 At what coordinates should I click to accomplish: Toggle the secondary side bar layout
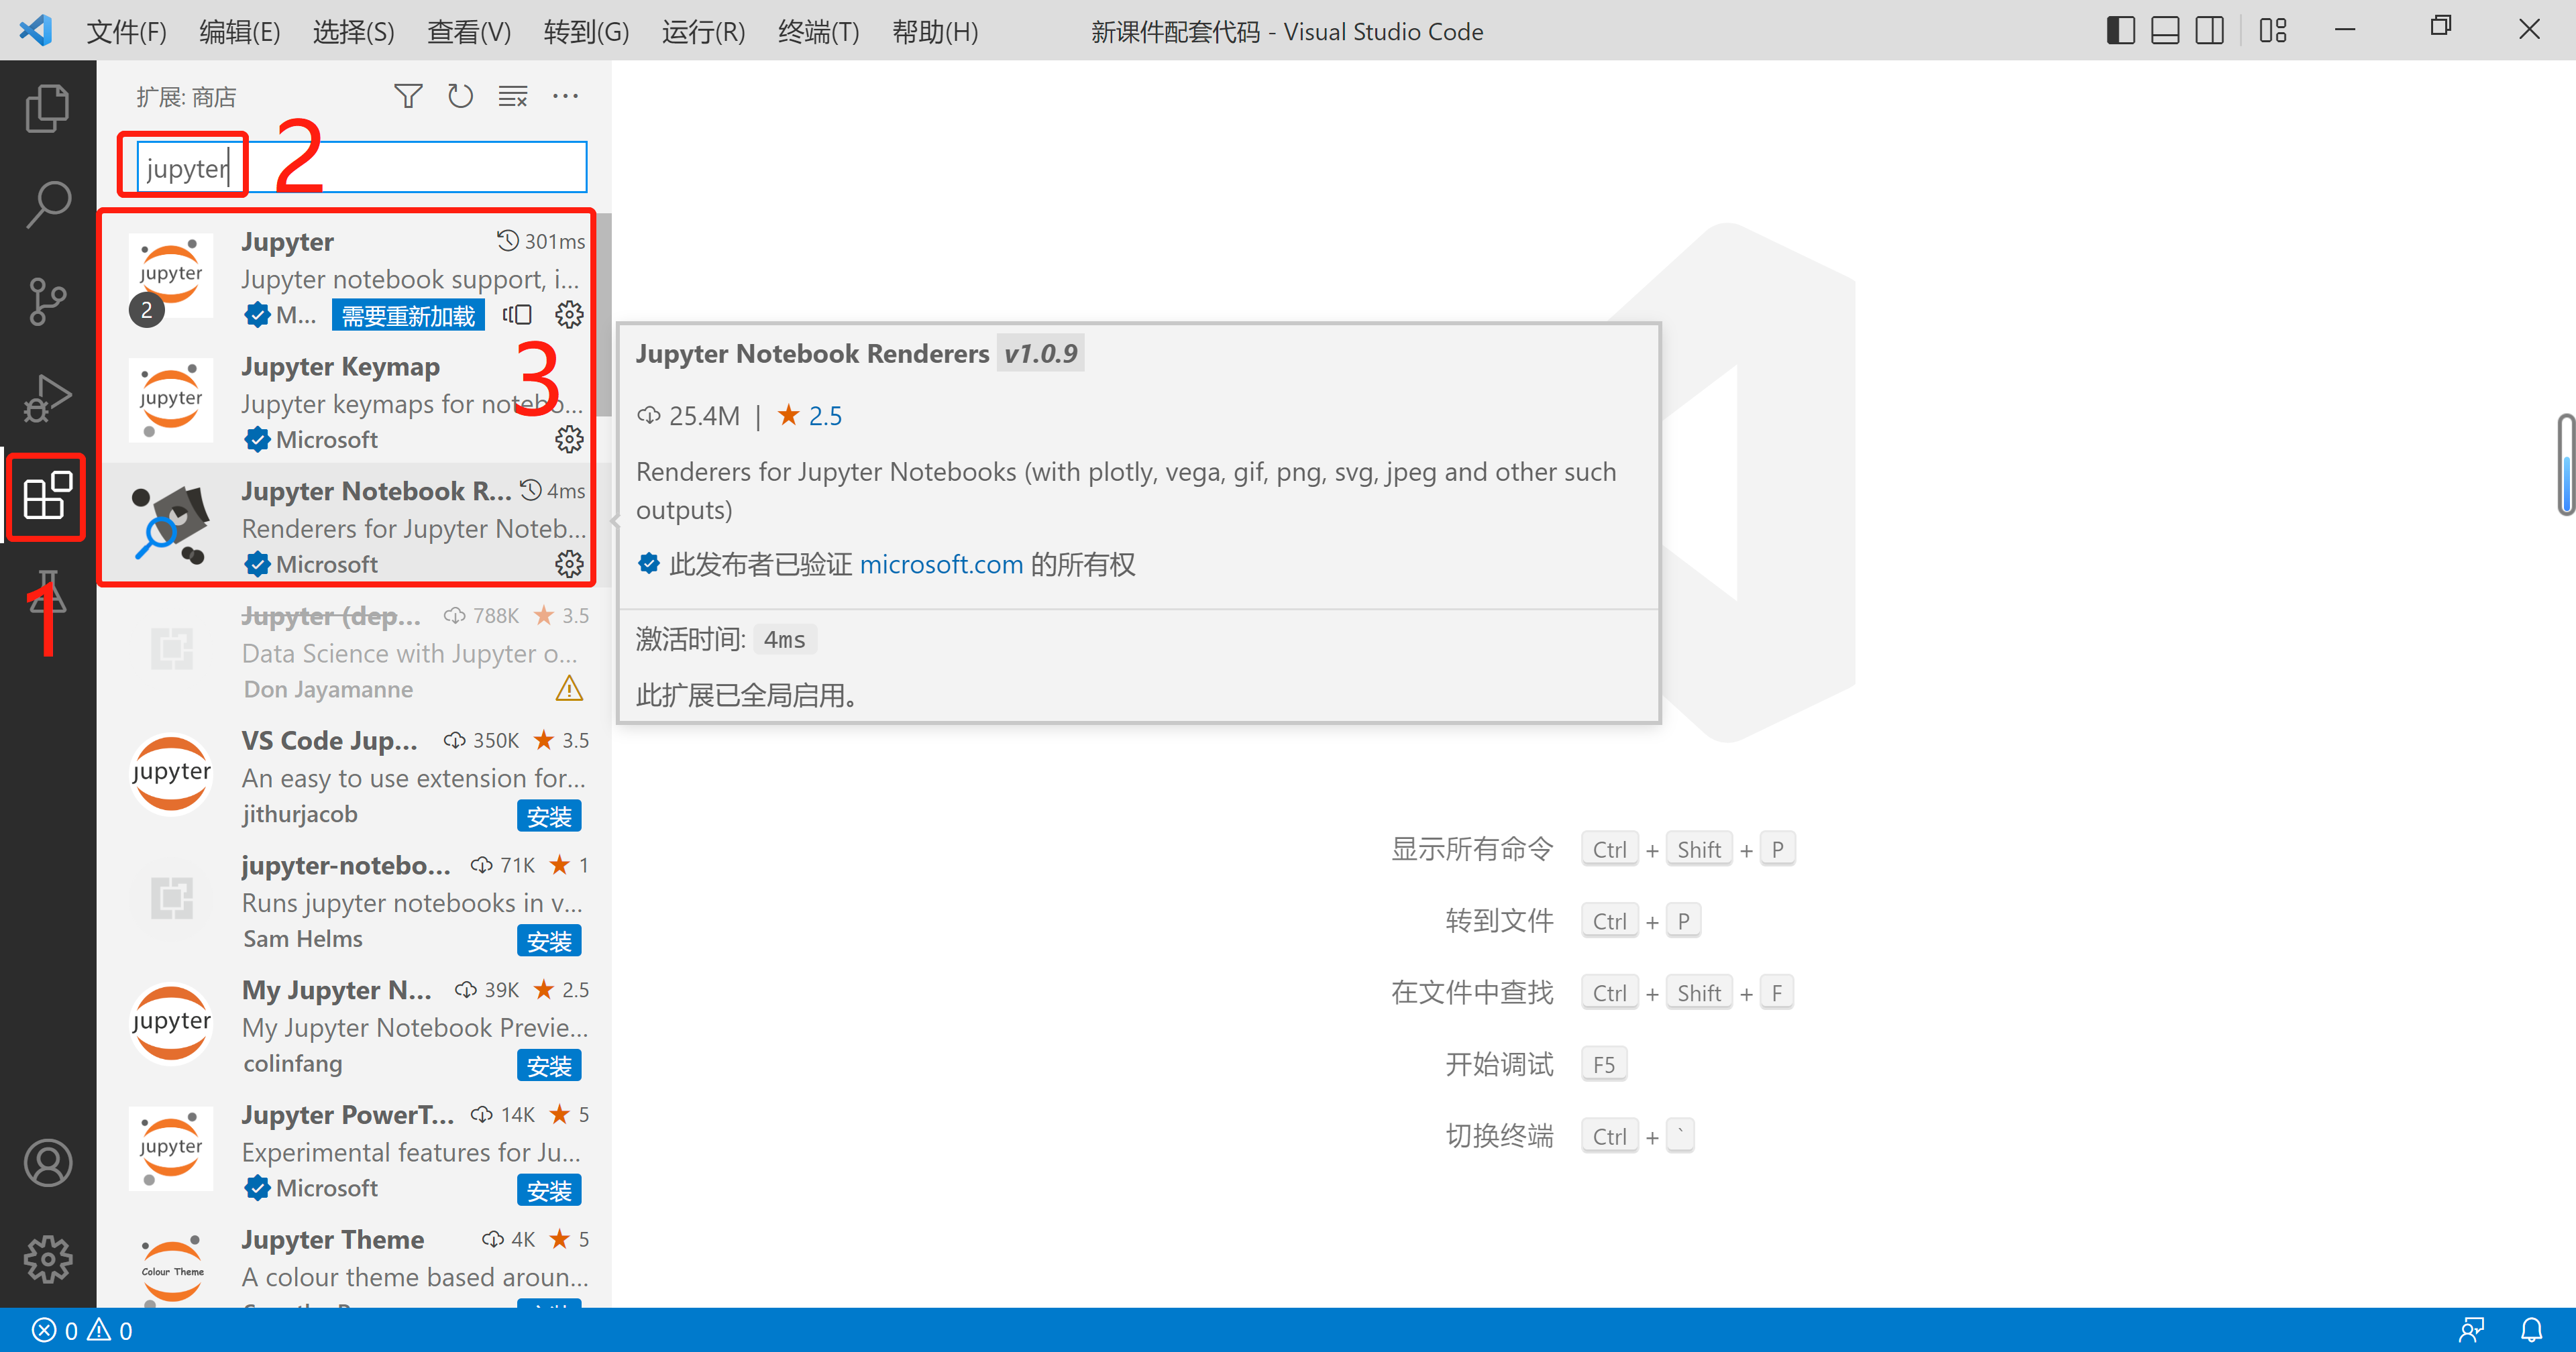(x=2209, y=31)
